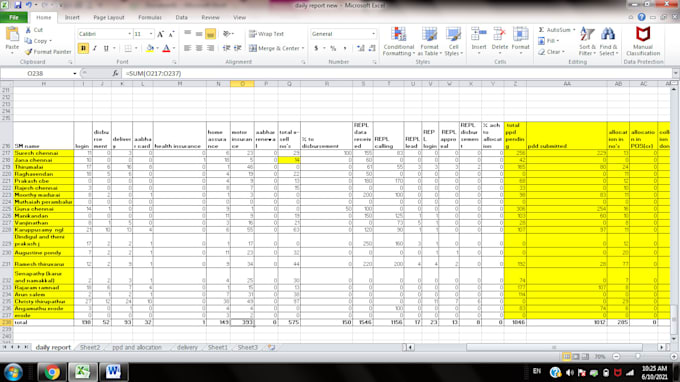Open the Font Color dropdown arrow
The image size is (680, 382).
(174, 48)
